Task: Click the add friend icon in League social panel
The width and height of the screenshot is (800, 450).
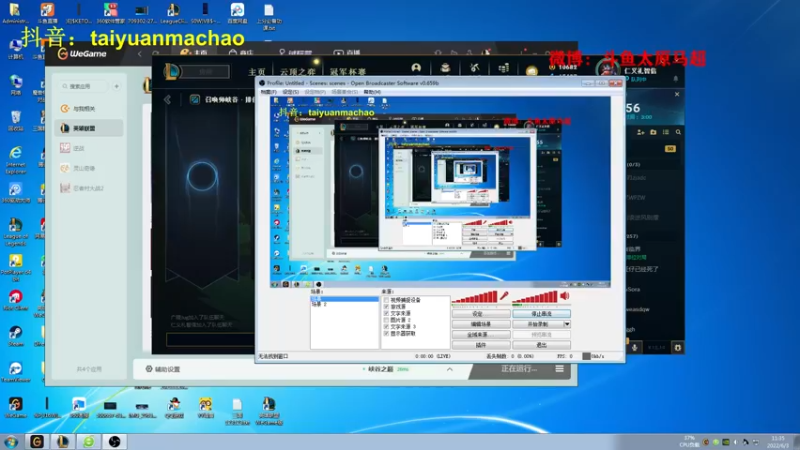Action: click(x=641, y=132)
